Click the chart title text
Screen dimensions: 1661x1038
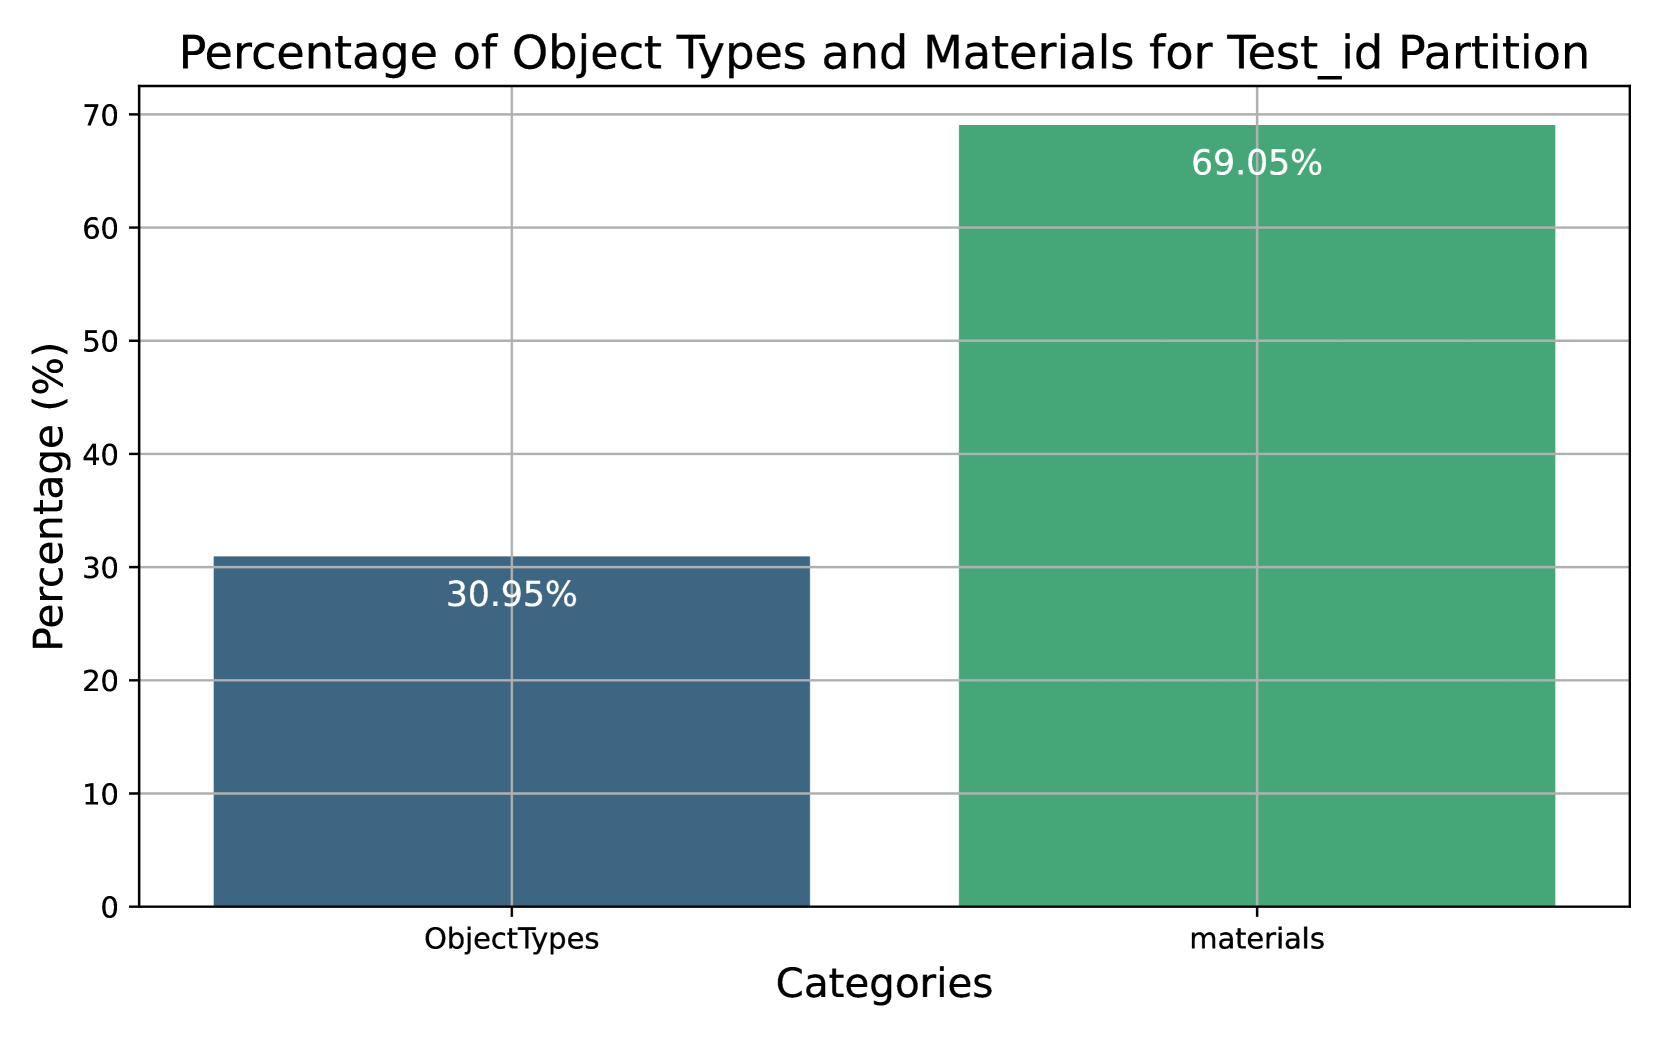[x=883, y=53]
